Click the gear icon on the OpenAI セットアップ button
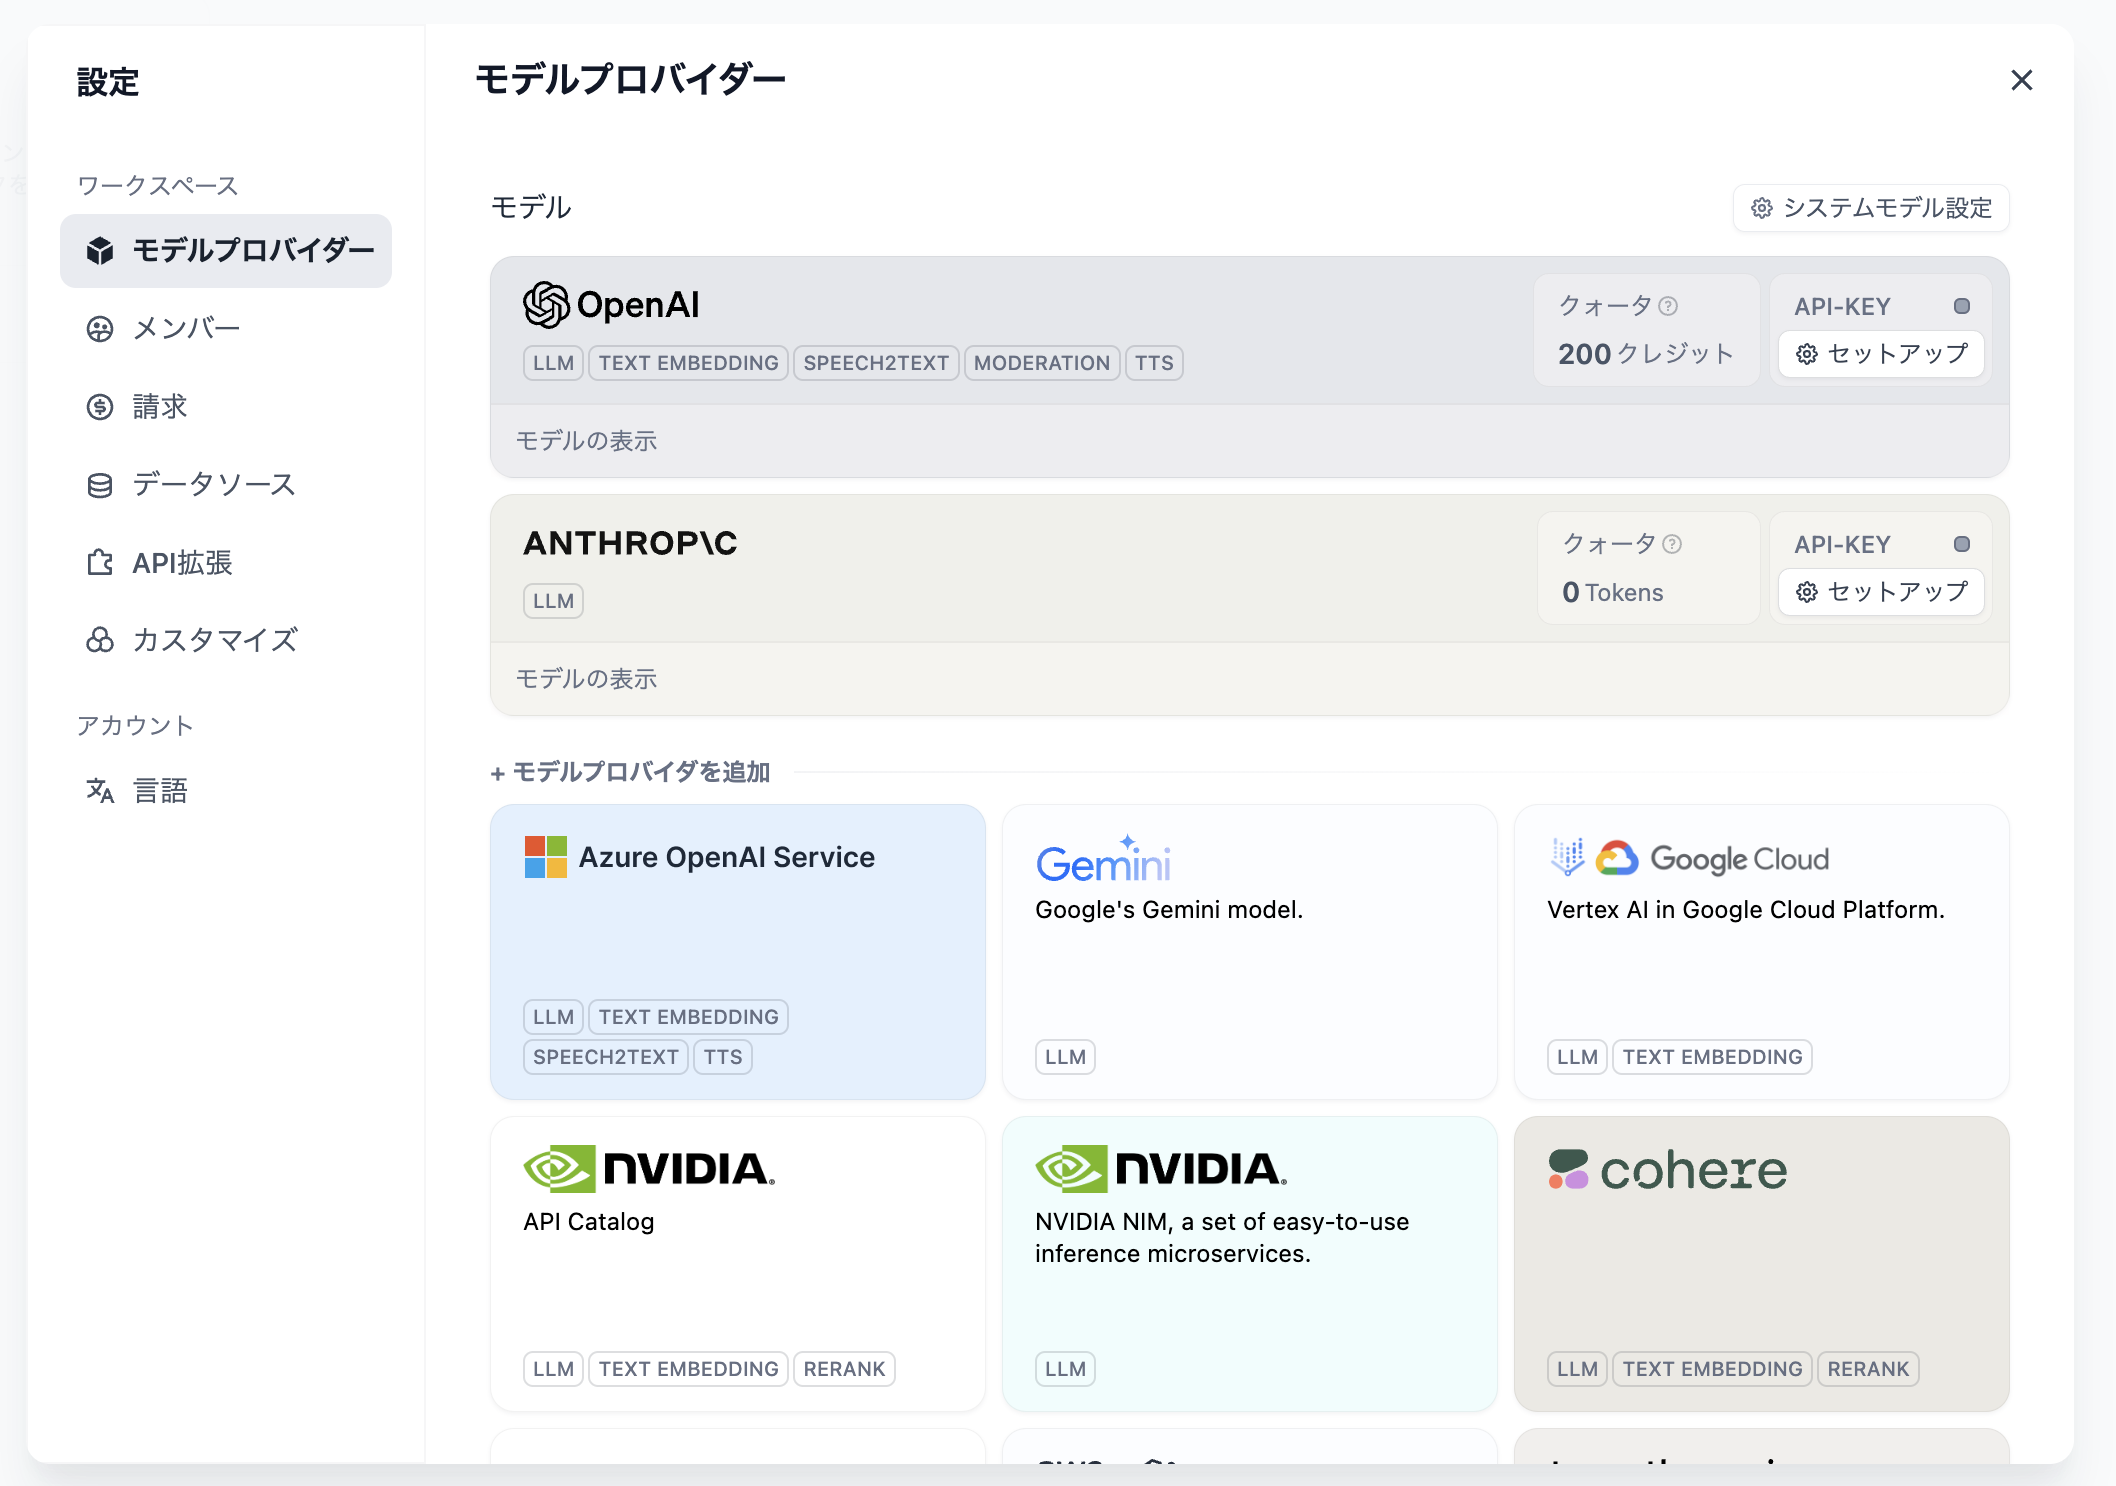The width and height of the screenshot is (2116, 1486). tap(1806, 354)
